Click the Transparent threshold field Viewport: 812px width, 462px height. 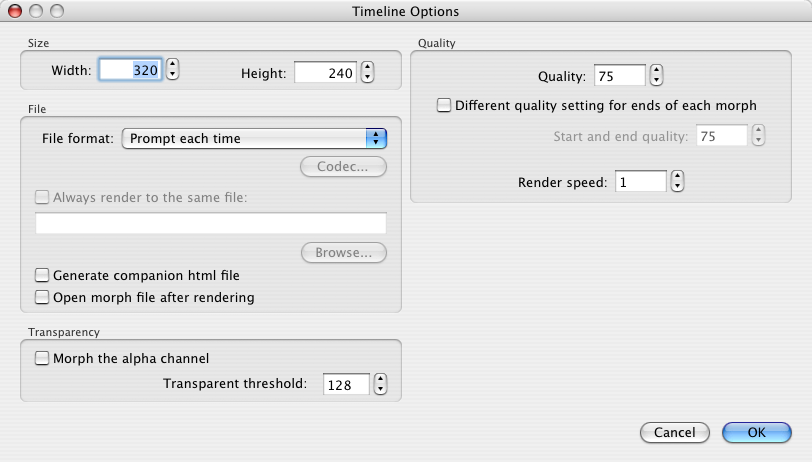click(x=345, y=384)
